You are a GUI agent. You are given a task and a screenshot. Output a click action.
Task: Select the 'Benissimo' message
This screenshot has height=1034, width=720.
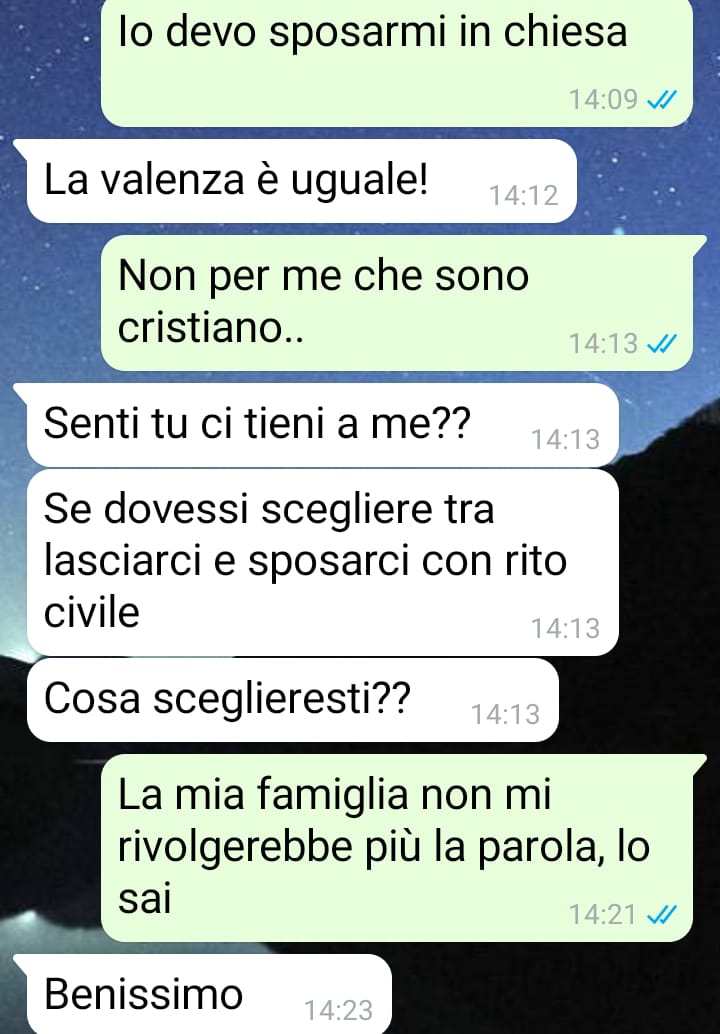(x=209, y=994)
